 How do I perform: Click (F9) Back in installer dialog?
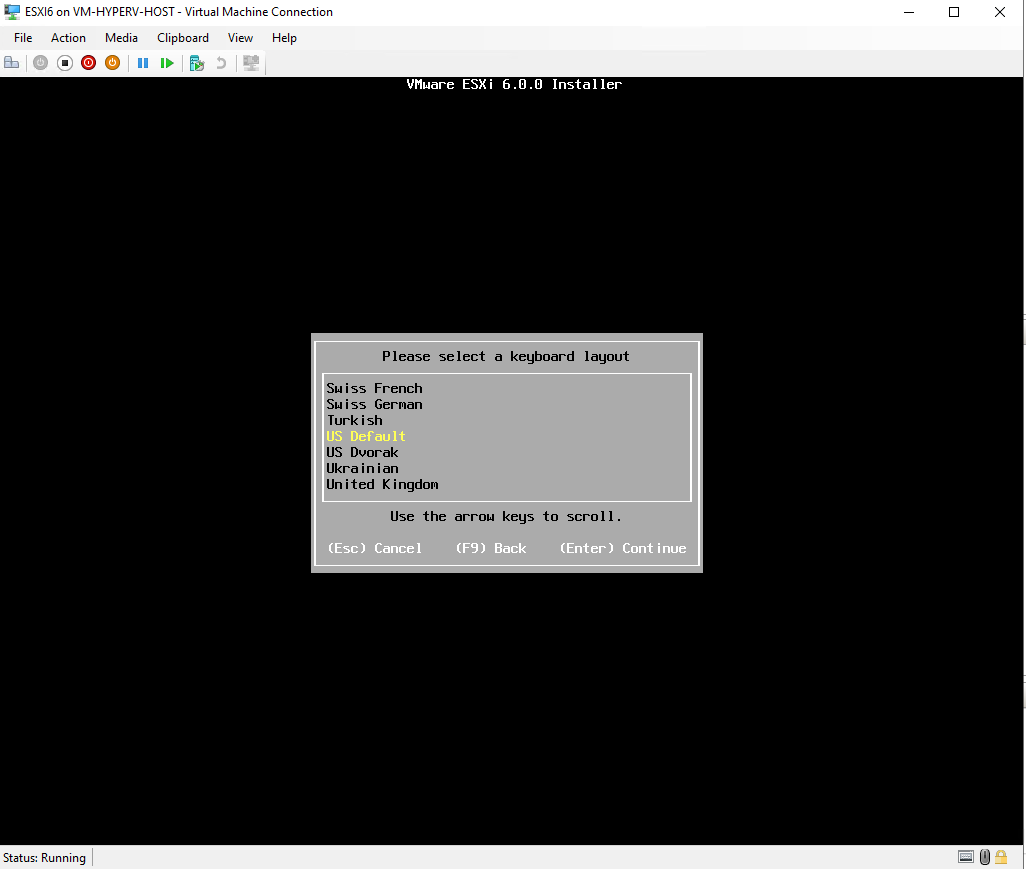pos(491,548)
